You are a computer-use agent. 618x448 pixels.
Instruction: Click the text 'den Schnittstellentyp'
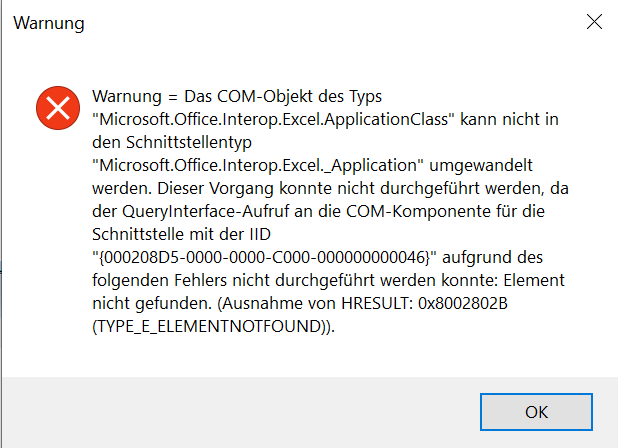point(172,143)
